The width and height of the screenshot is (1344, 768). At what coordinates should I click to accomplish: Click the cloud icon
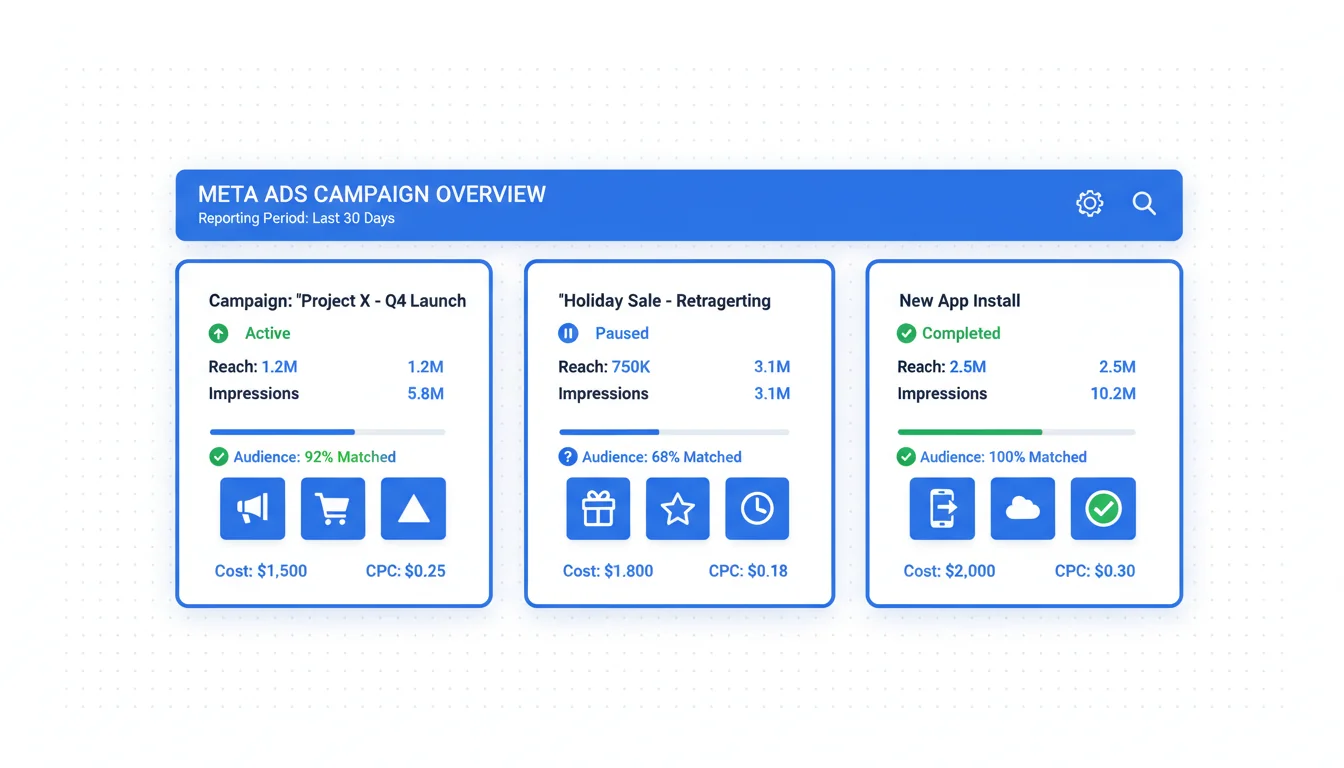(x=1022, y=509)
